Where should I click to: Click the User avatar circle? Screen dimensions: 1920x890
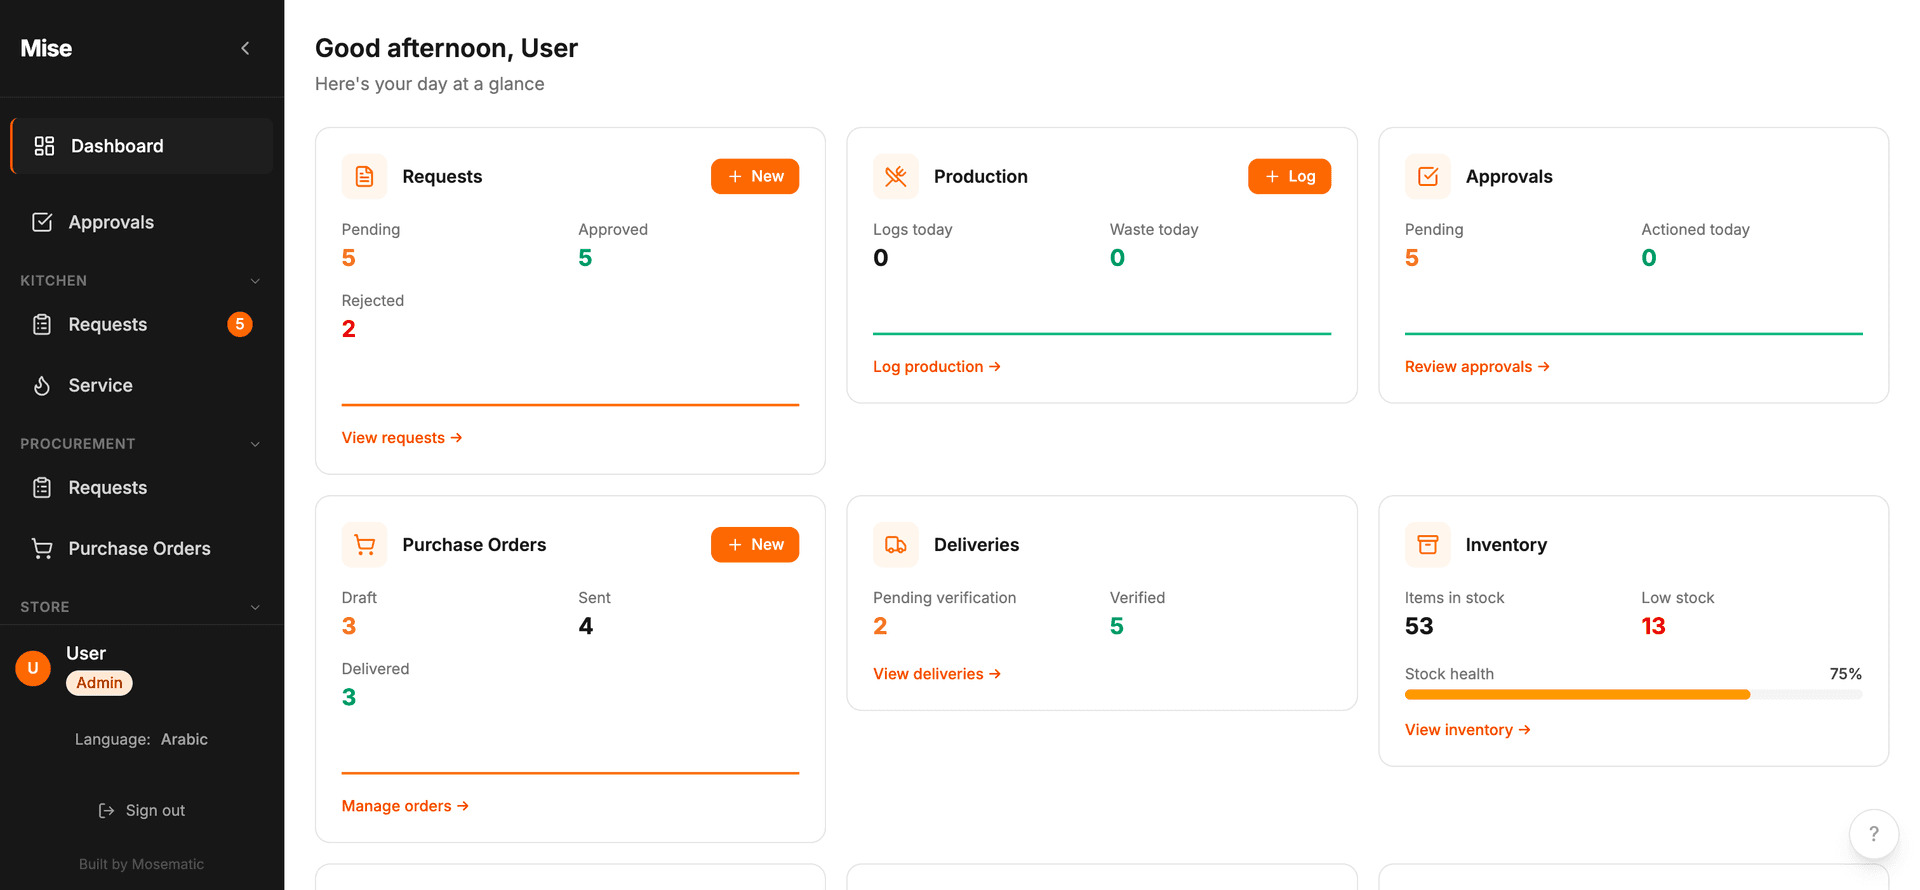pos(33,668)
